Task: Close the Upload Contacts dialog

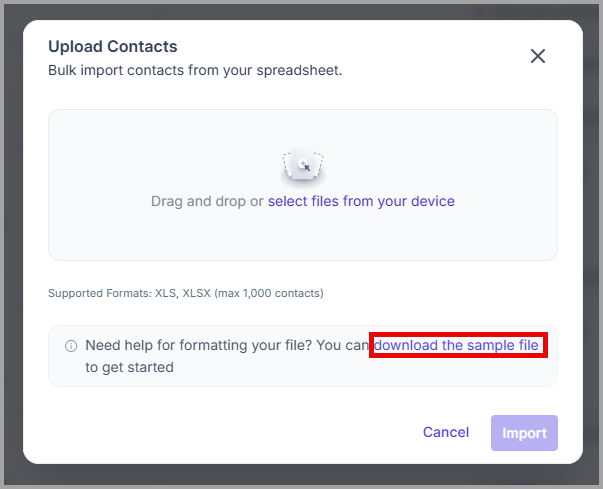Action: (538, 56)
